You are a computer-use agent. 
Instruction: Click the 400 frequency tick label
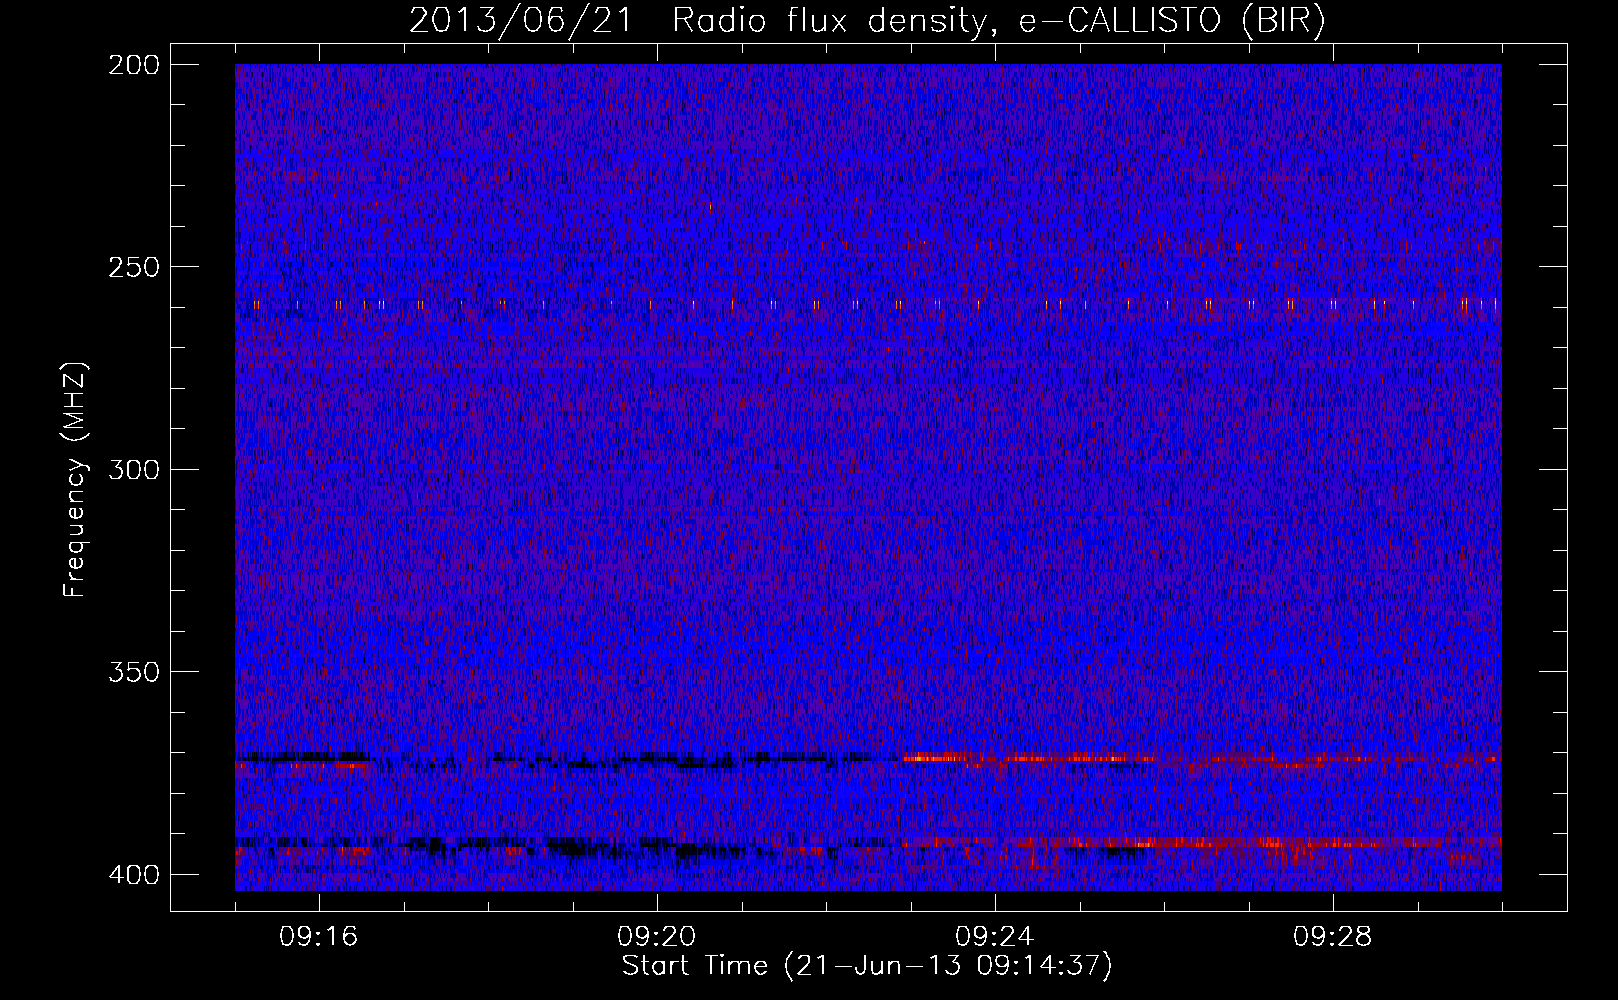pos(133,875)
